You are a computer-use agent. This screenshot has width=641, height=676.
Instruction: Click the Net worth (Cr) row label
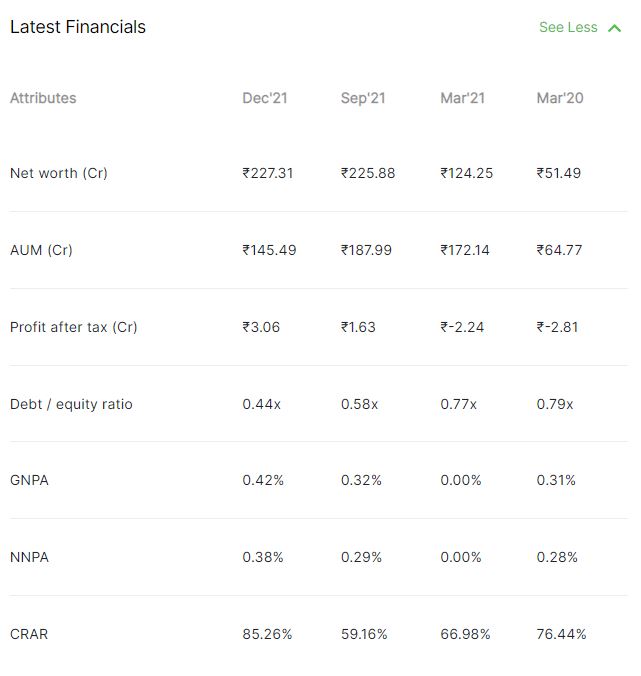pyautogui.click(x=59, y=173)
